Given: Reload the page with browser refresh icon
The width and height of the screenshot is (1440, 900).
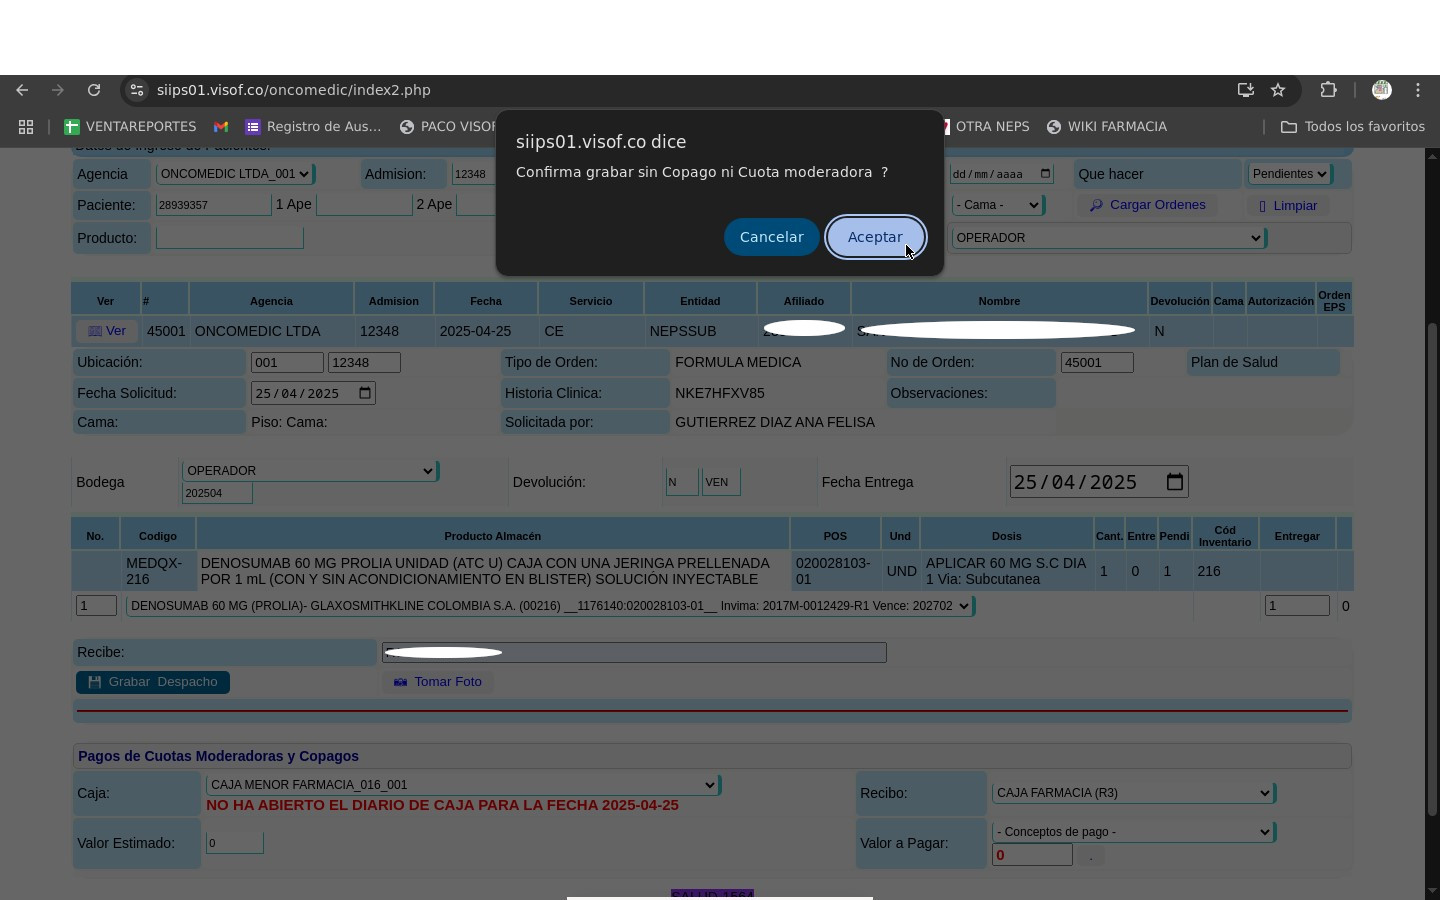Looking at the screenshot, I should tap(94, 90).
